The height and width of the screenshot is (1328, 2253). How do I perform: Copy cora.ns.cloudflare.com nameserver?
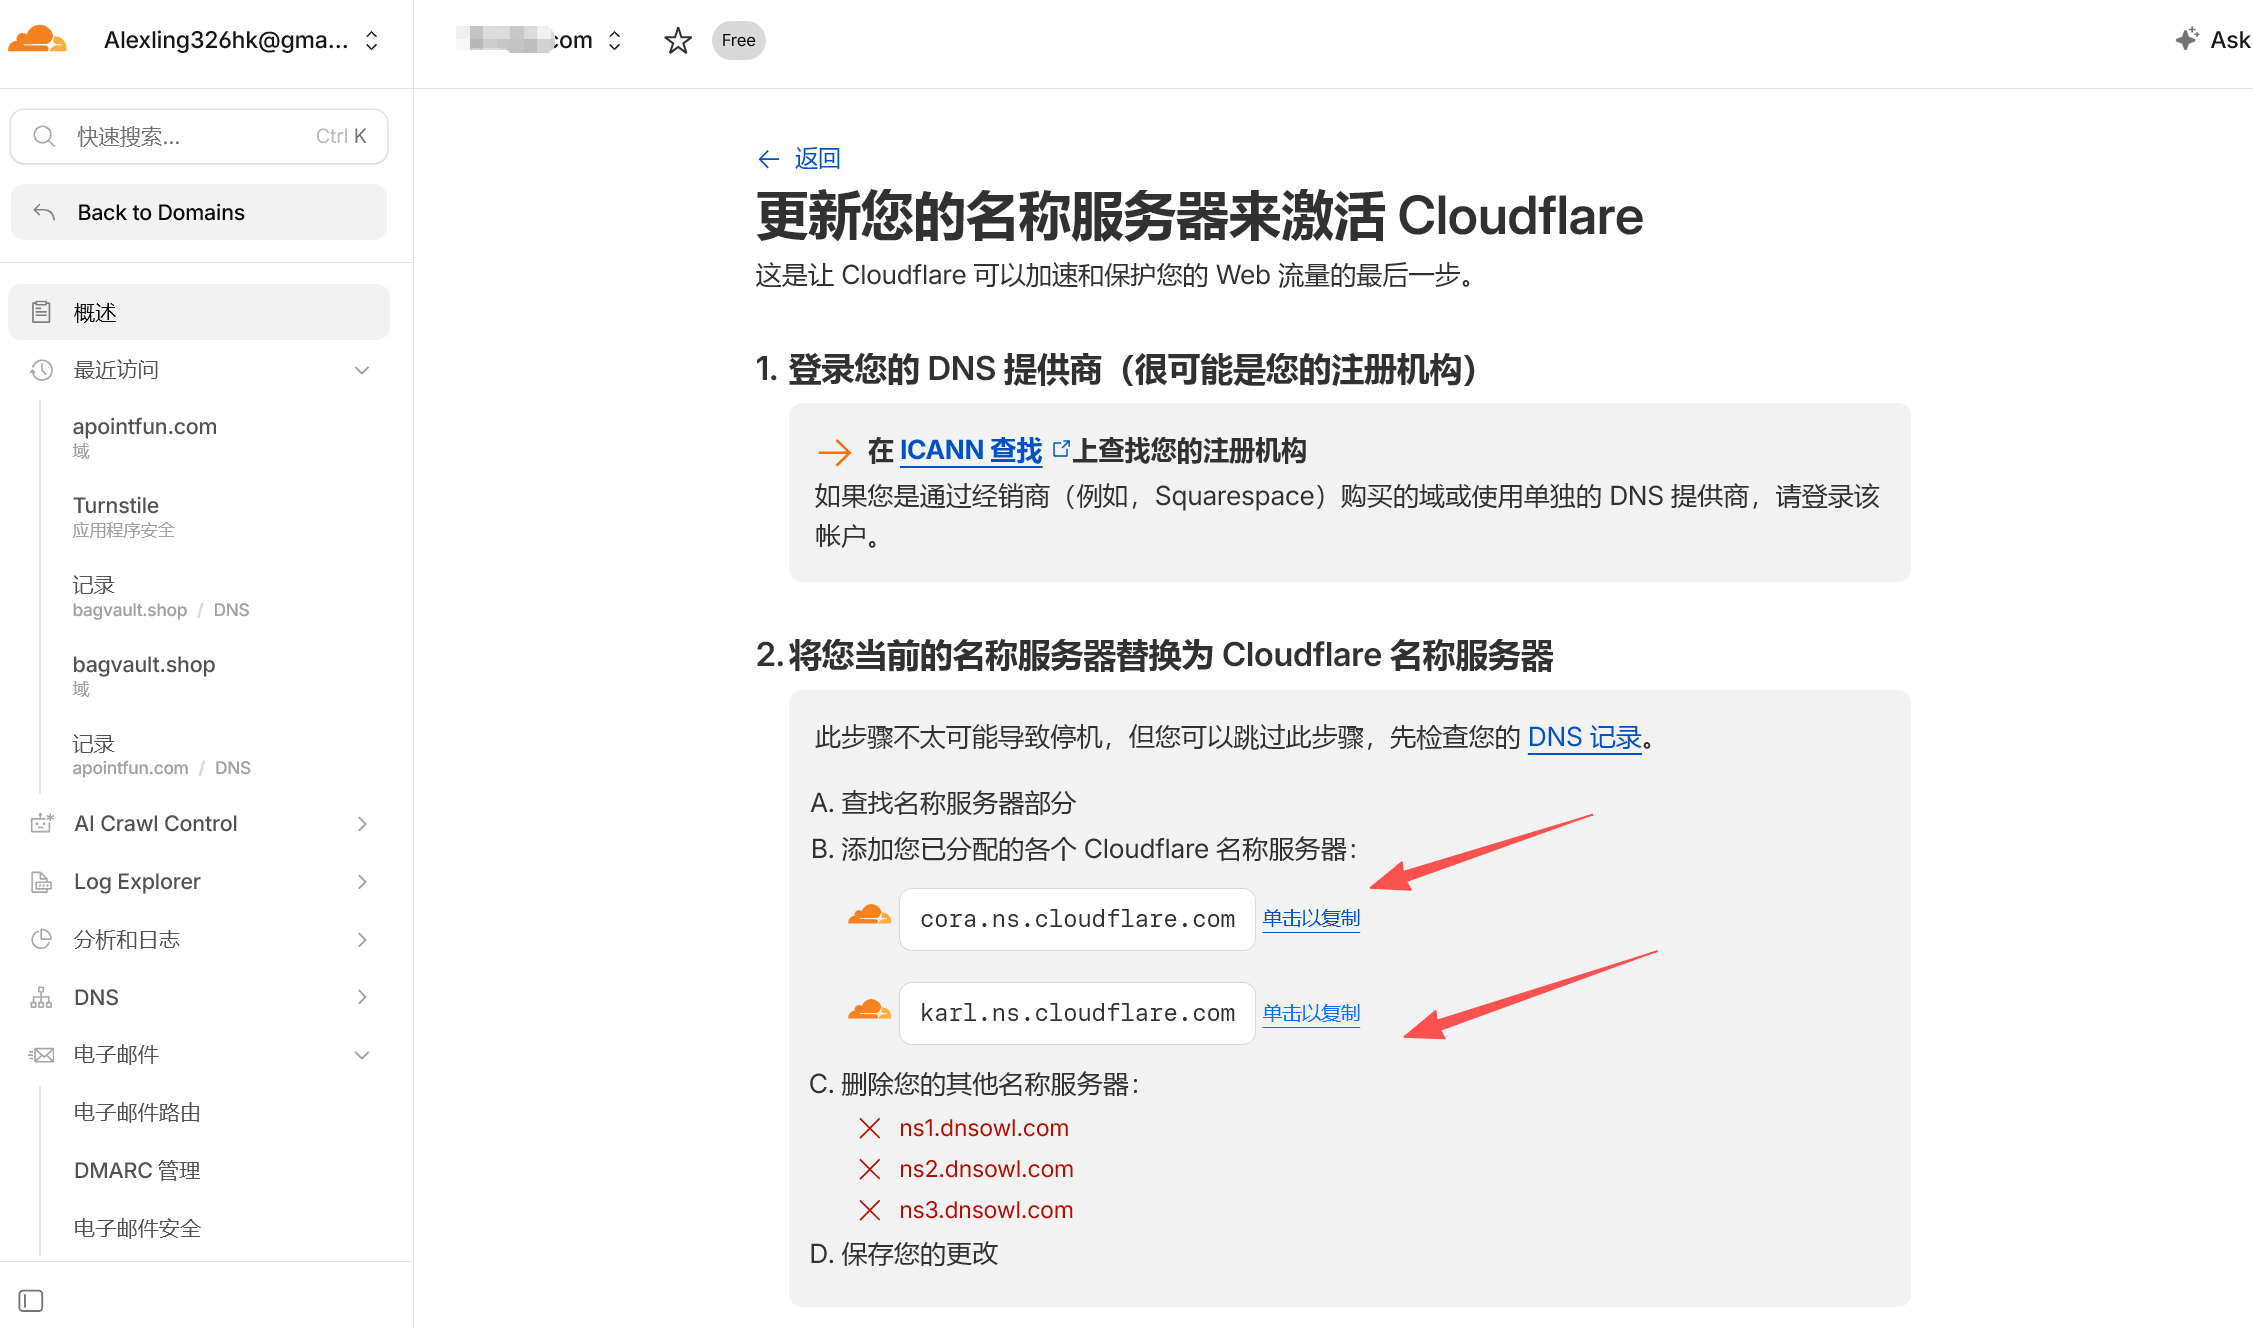tap(1310, 918)
